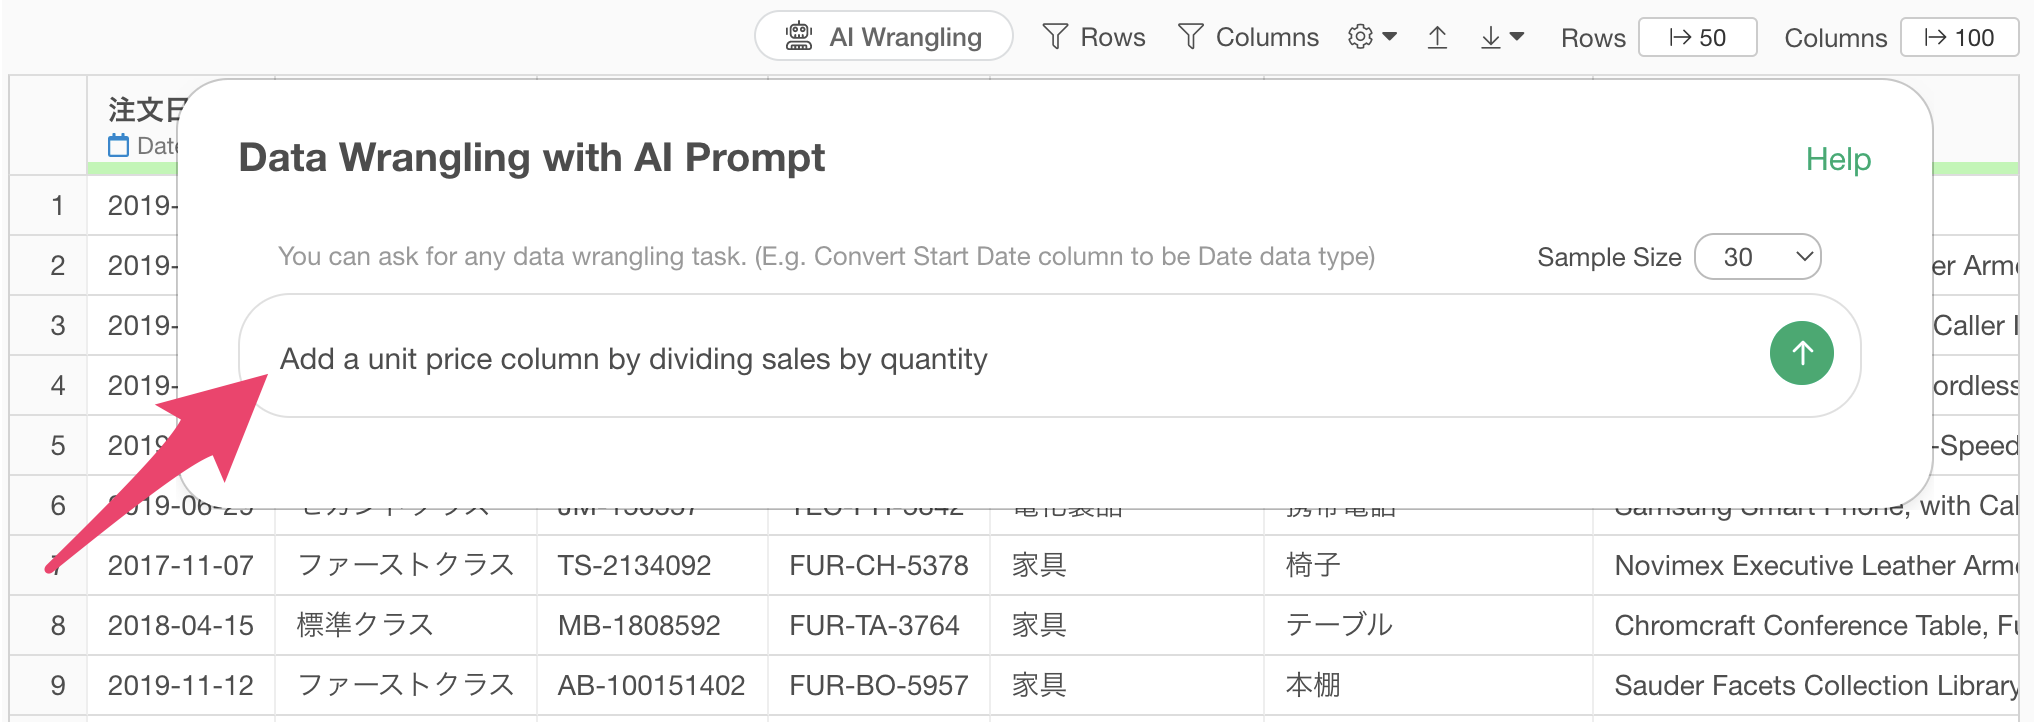
Task: Open the AI Wrangling robot button
Action: coord(883,37)
